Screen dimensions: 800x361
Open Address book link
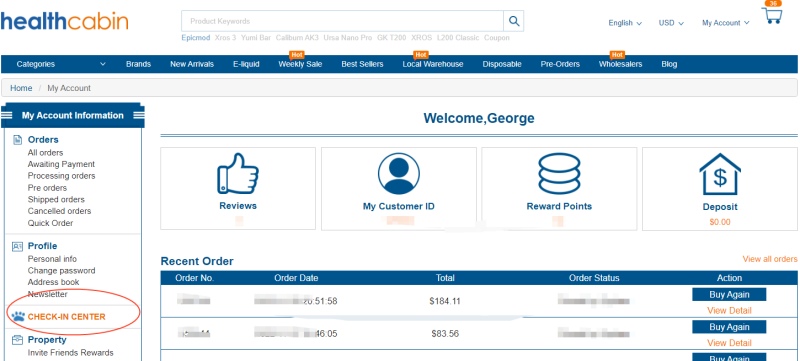(54, 282)
